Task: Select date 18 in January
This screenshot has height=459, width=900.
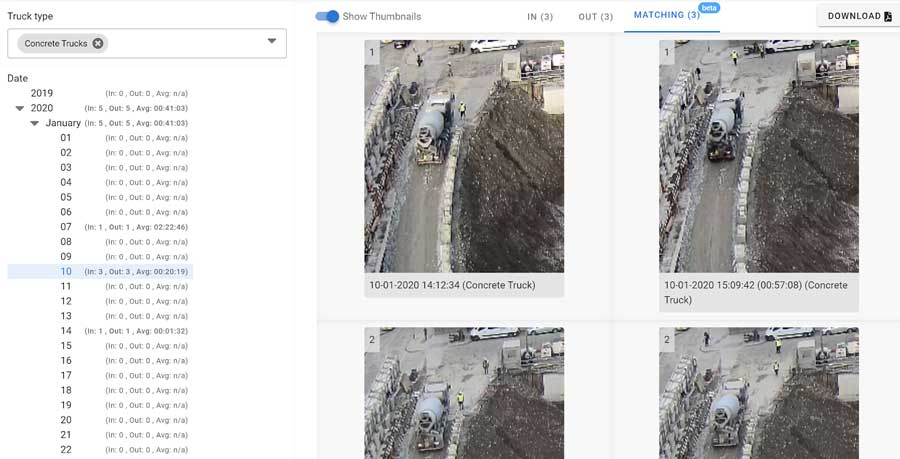Action: (100, 390)
